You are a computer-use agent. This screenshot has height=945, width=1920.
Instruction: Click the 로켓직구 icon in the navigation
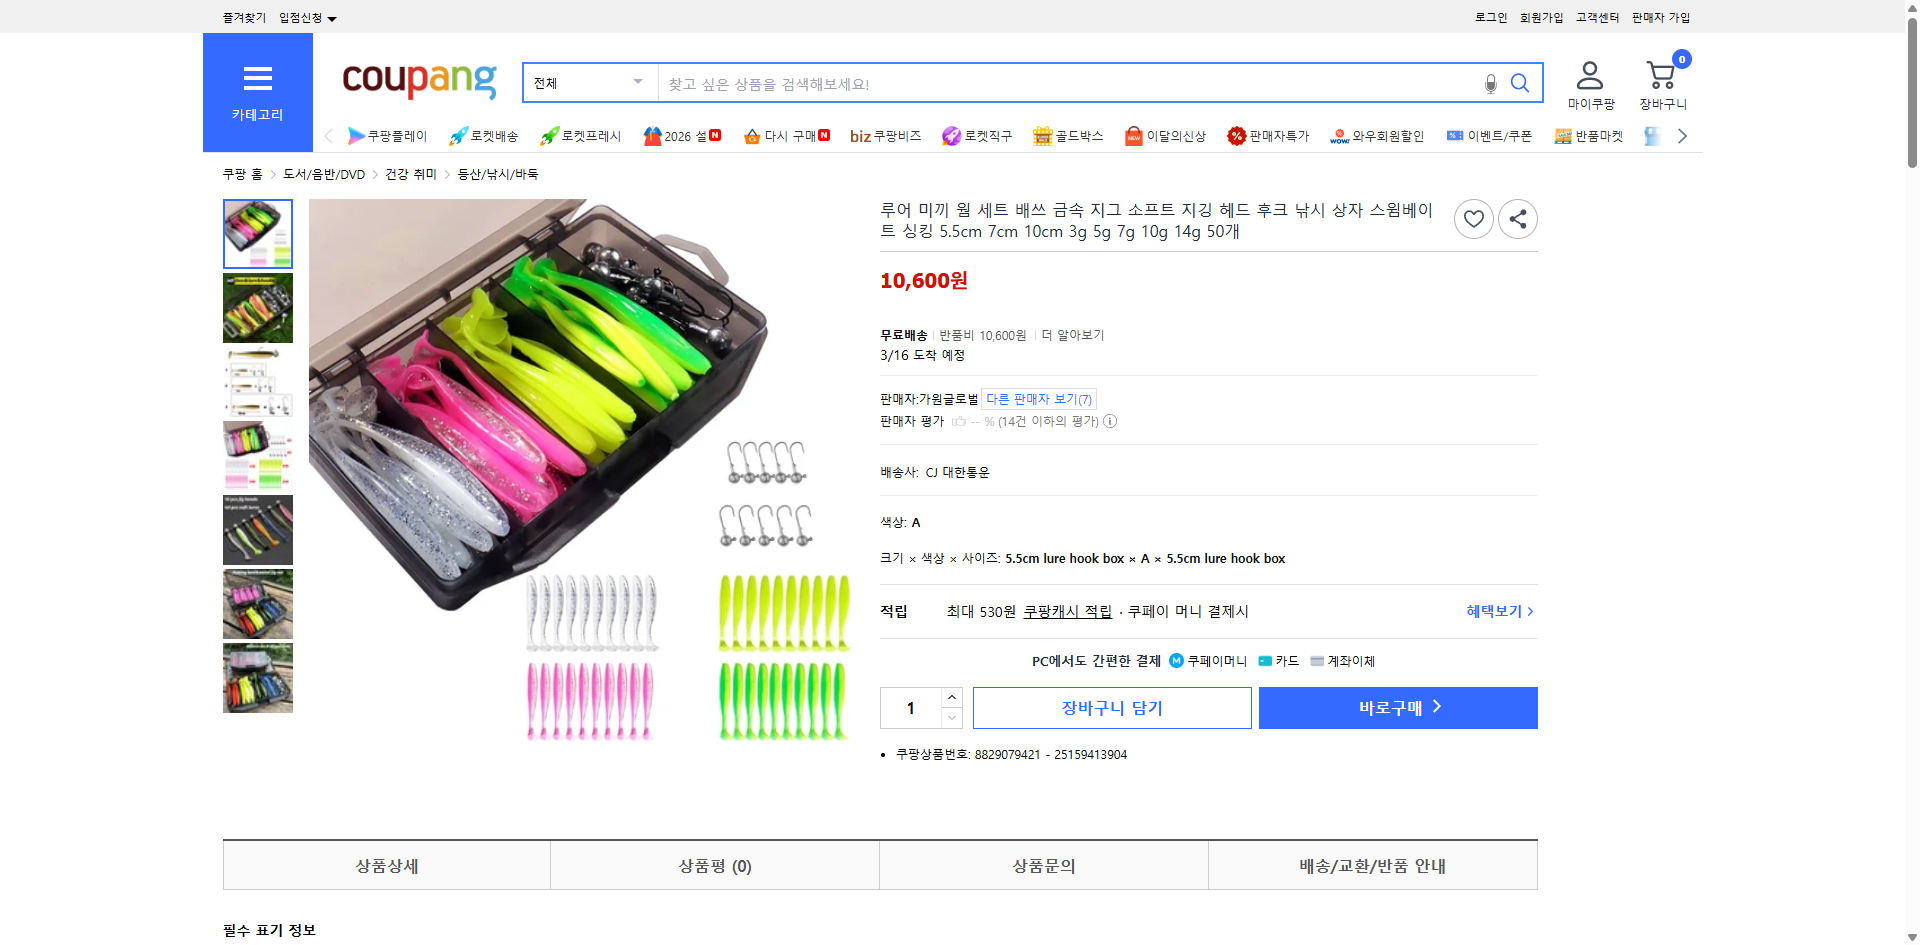949,136
